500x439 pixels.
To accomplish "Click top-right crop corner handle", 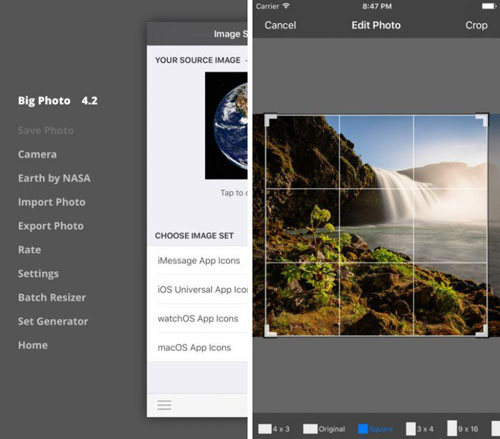I will coord(482,119).
